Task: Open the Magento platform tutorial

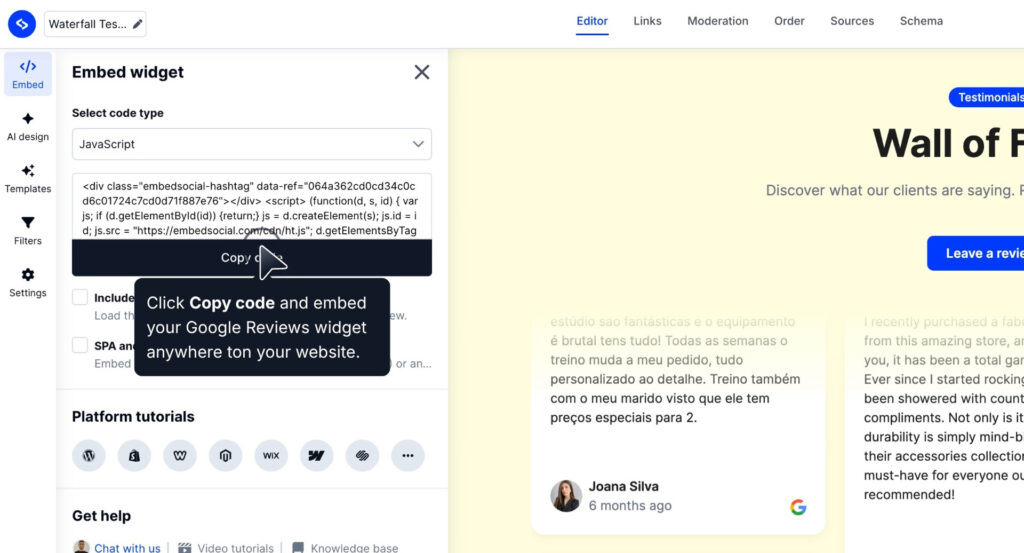Action: (x=225, y=456)
